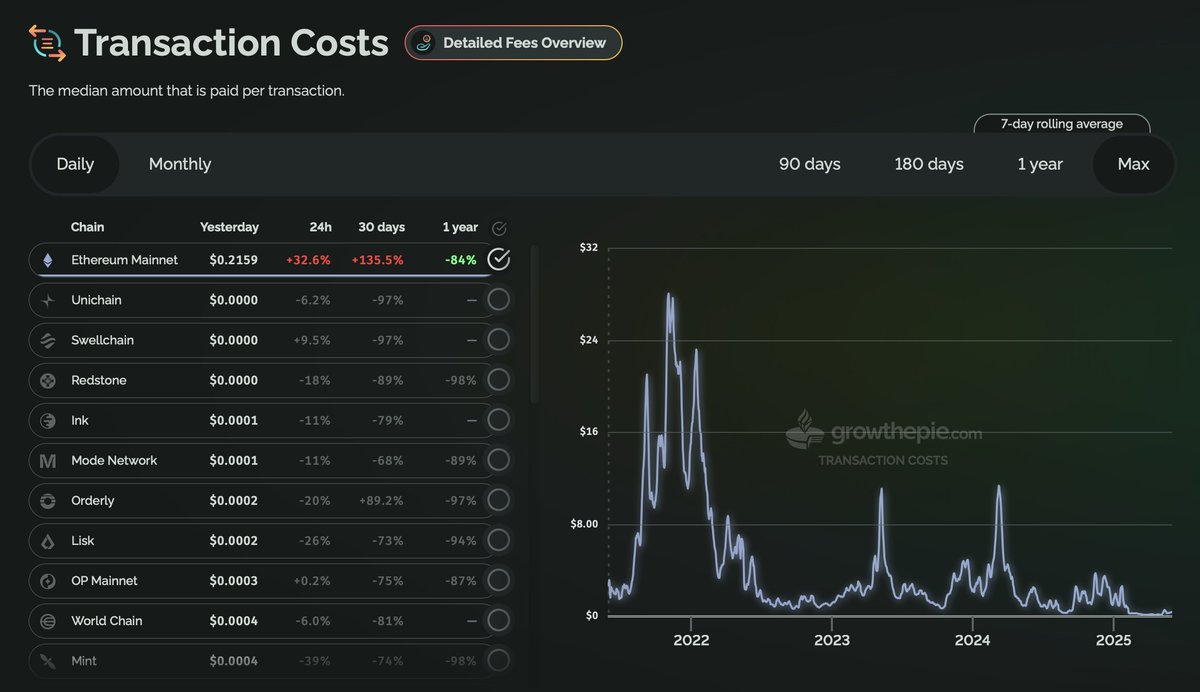Image resolution: width=1200 pixels, height=692 pixels.
Task: Click the Unichain chain logo
Action: [x=47, y=300]
